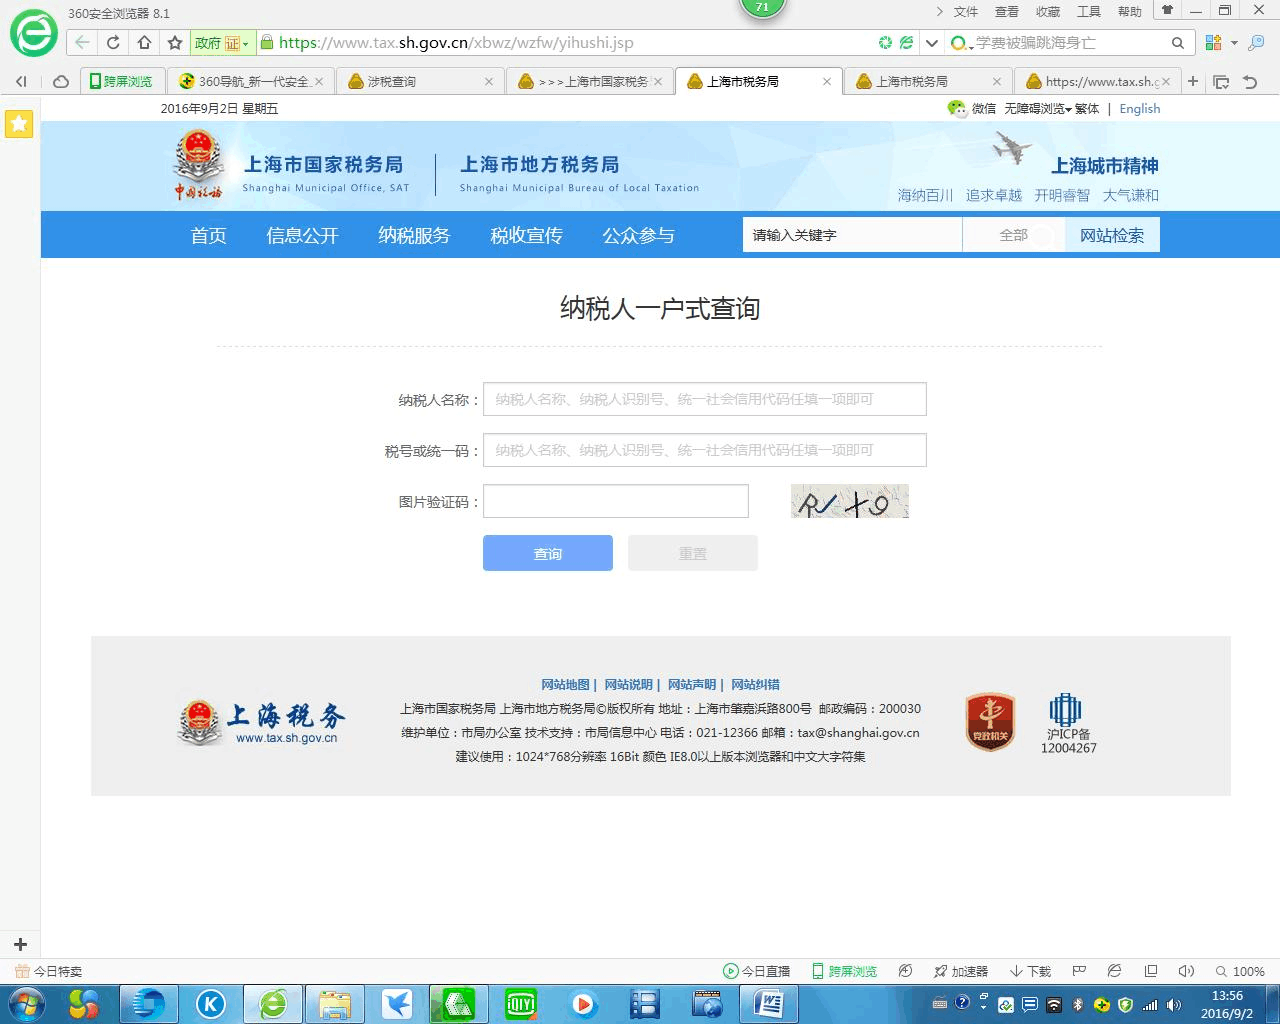Open the 全部 search scope dropdown
Viewport: 1280px width, 1024px height.
click(x=1013, y=235)
